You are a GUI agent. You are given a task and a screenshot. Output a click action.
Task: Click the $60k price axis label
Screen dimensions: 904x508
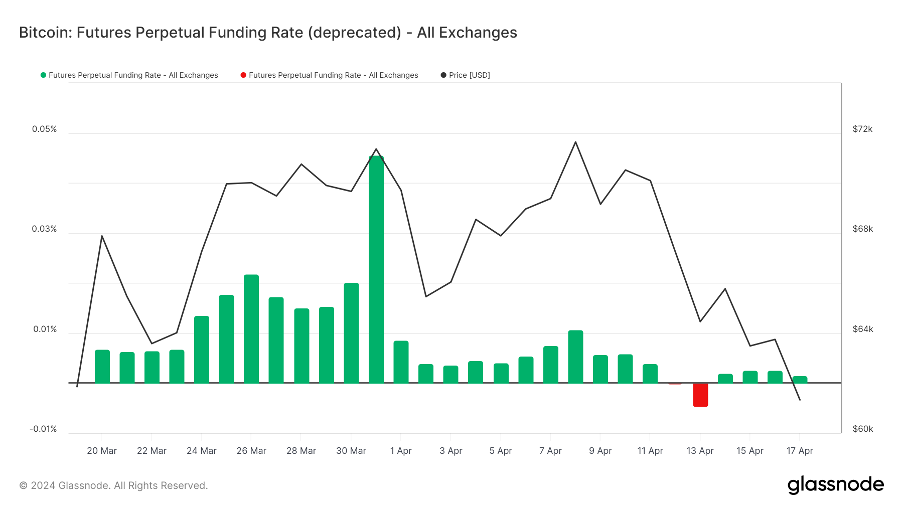[862, 429]
